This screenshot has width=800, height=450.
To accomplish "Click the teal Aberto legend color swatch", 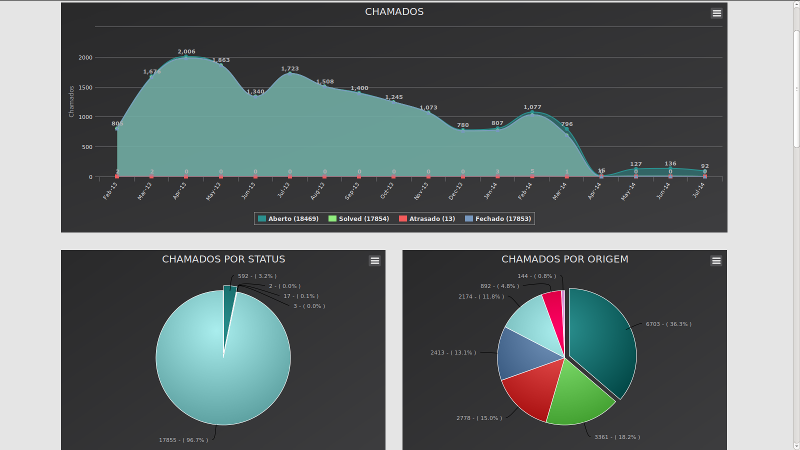I will [262, 218].
